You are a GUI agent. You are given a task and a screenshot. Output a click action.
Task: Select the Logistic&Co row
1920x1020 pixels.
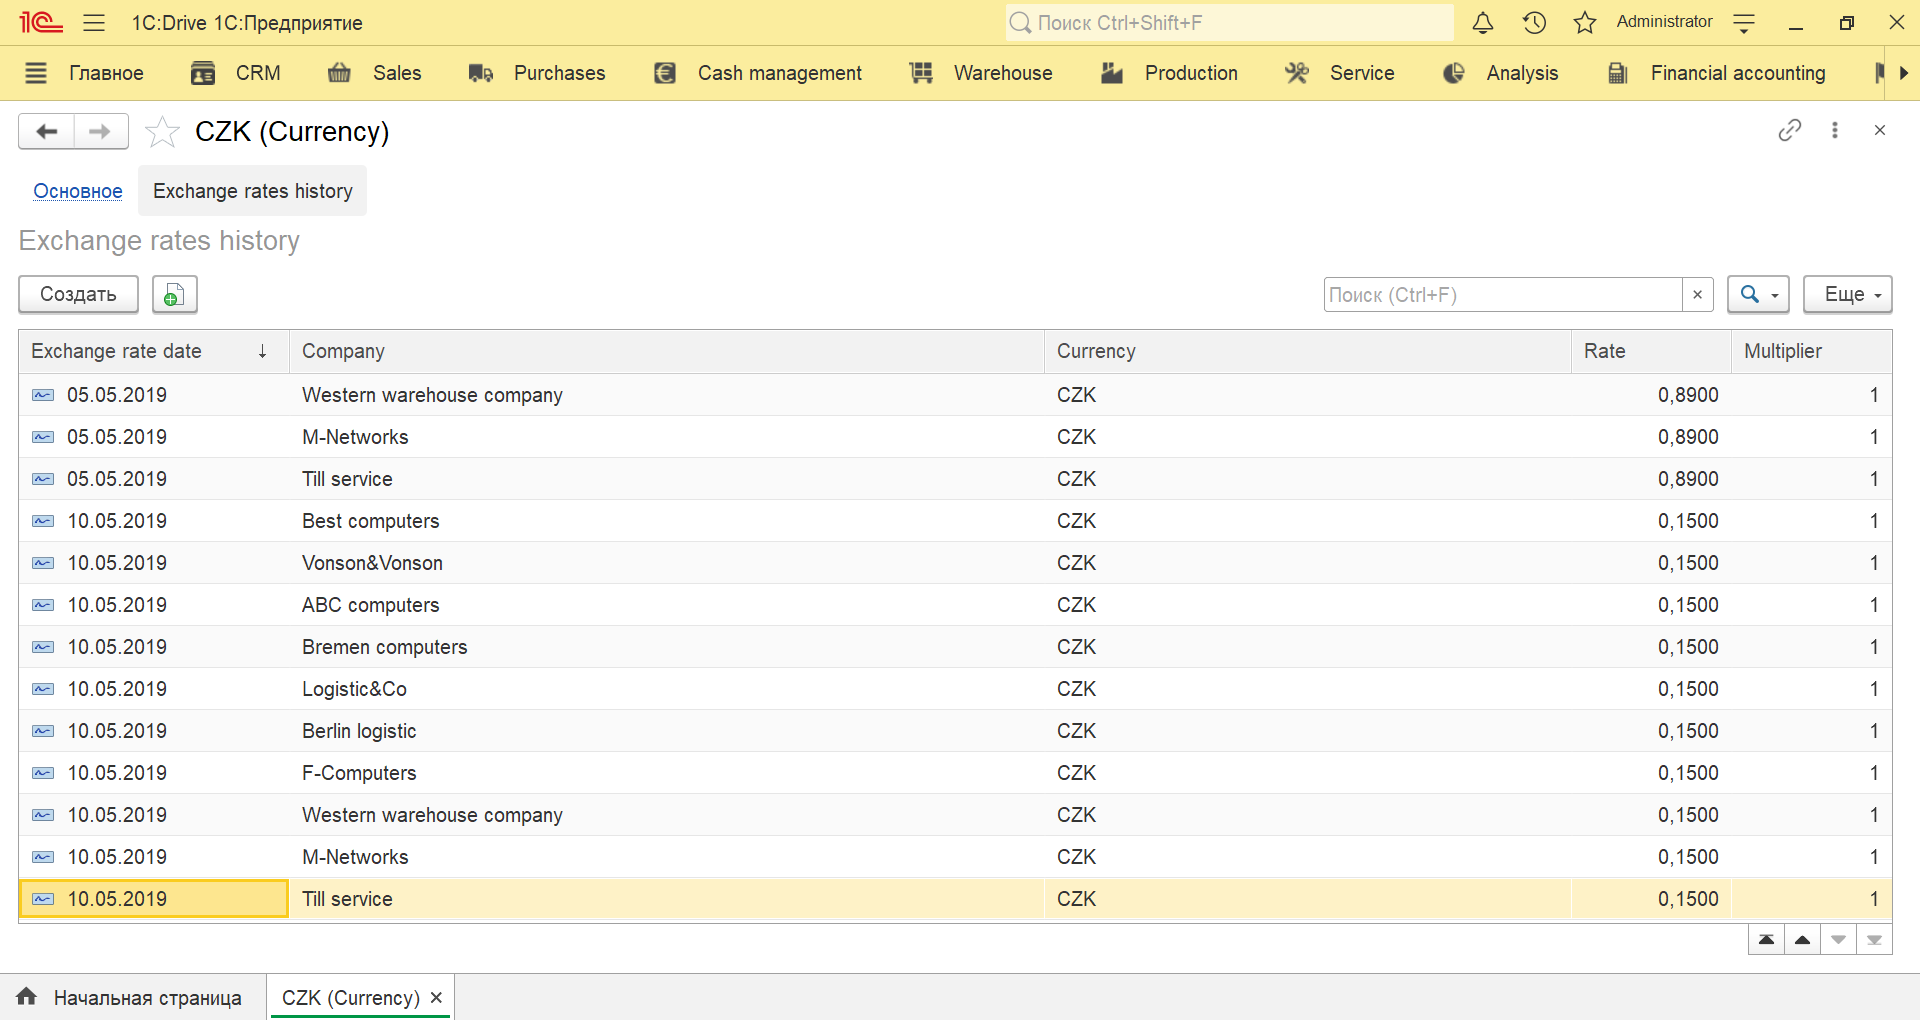click(x=955, y=689)
